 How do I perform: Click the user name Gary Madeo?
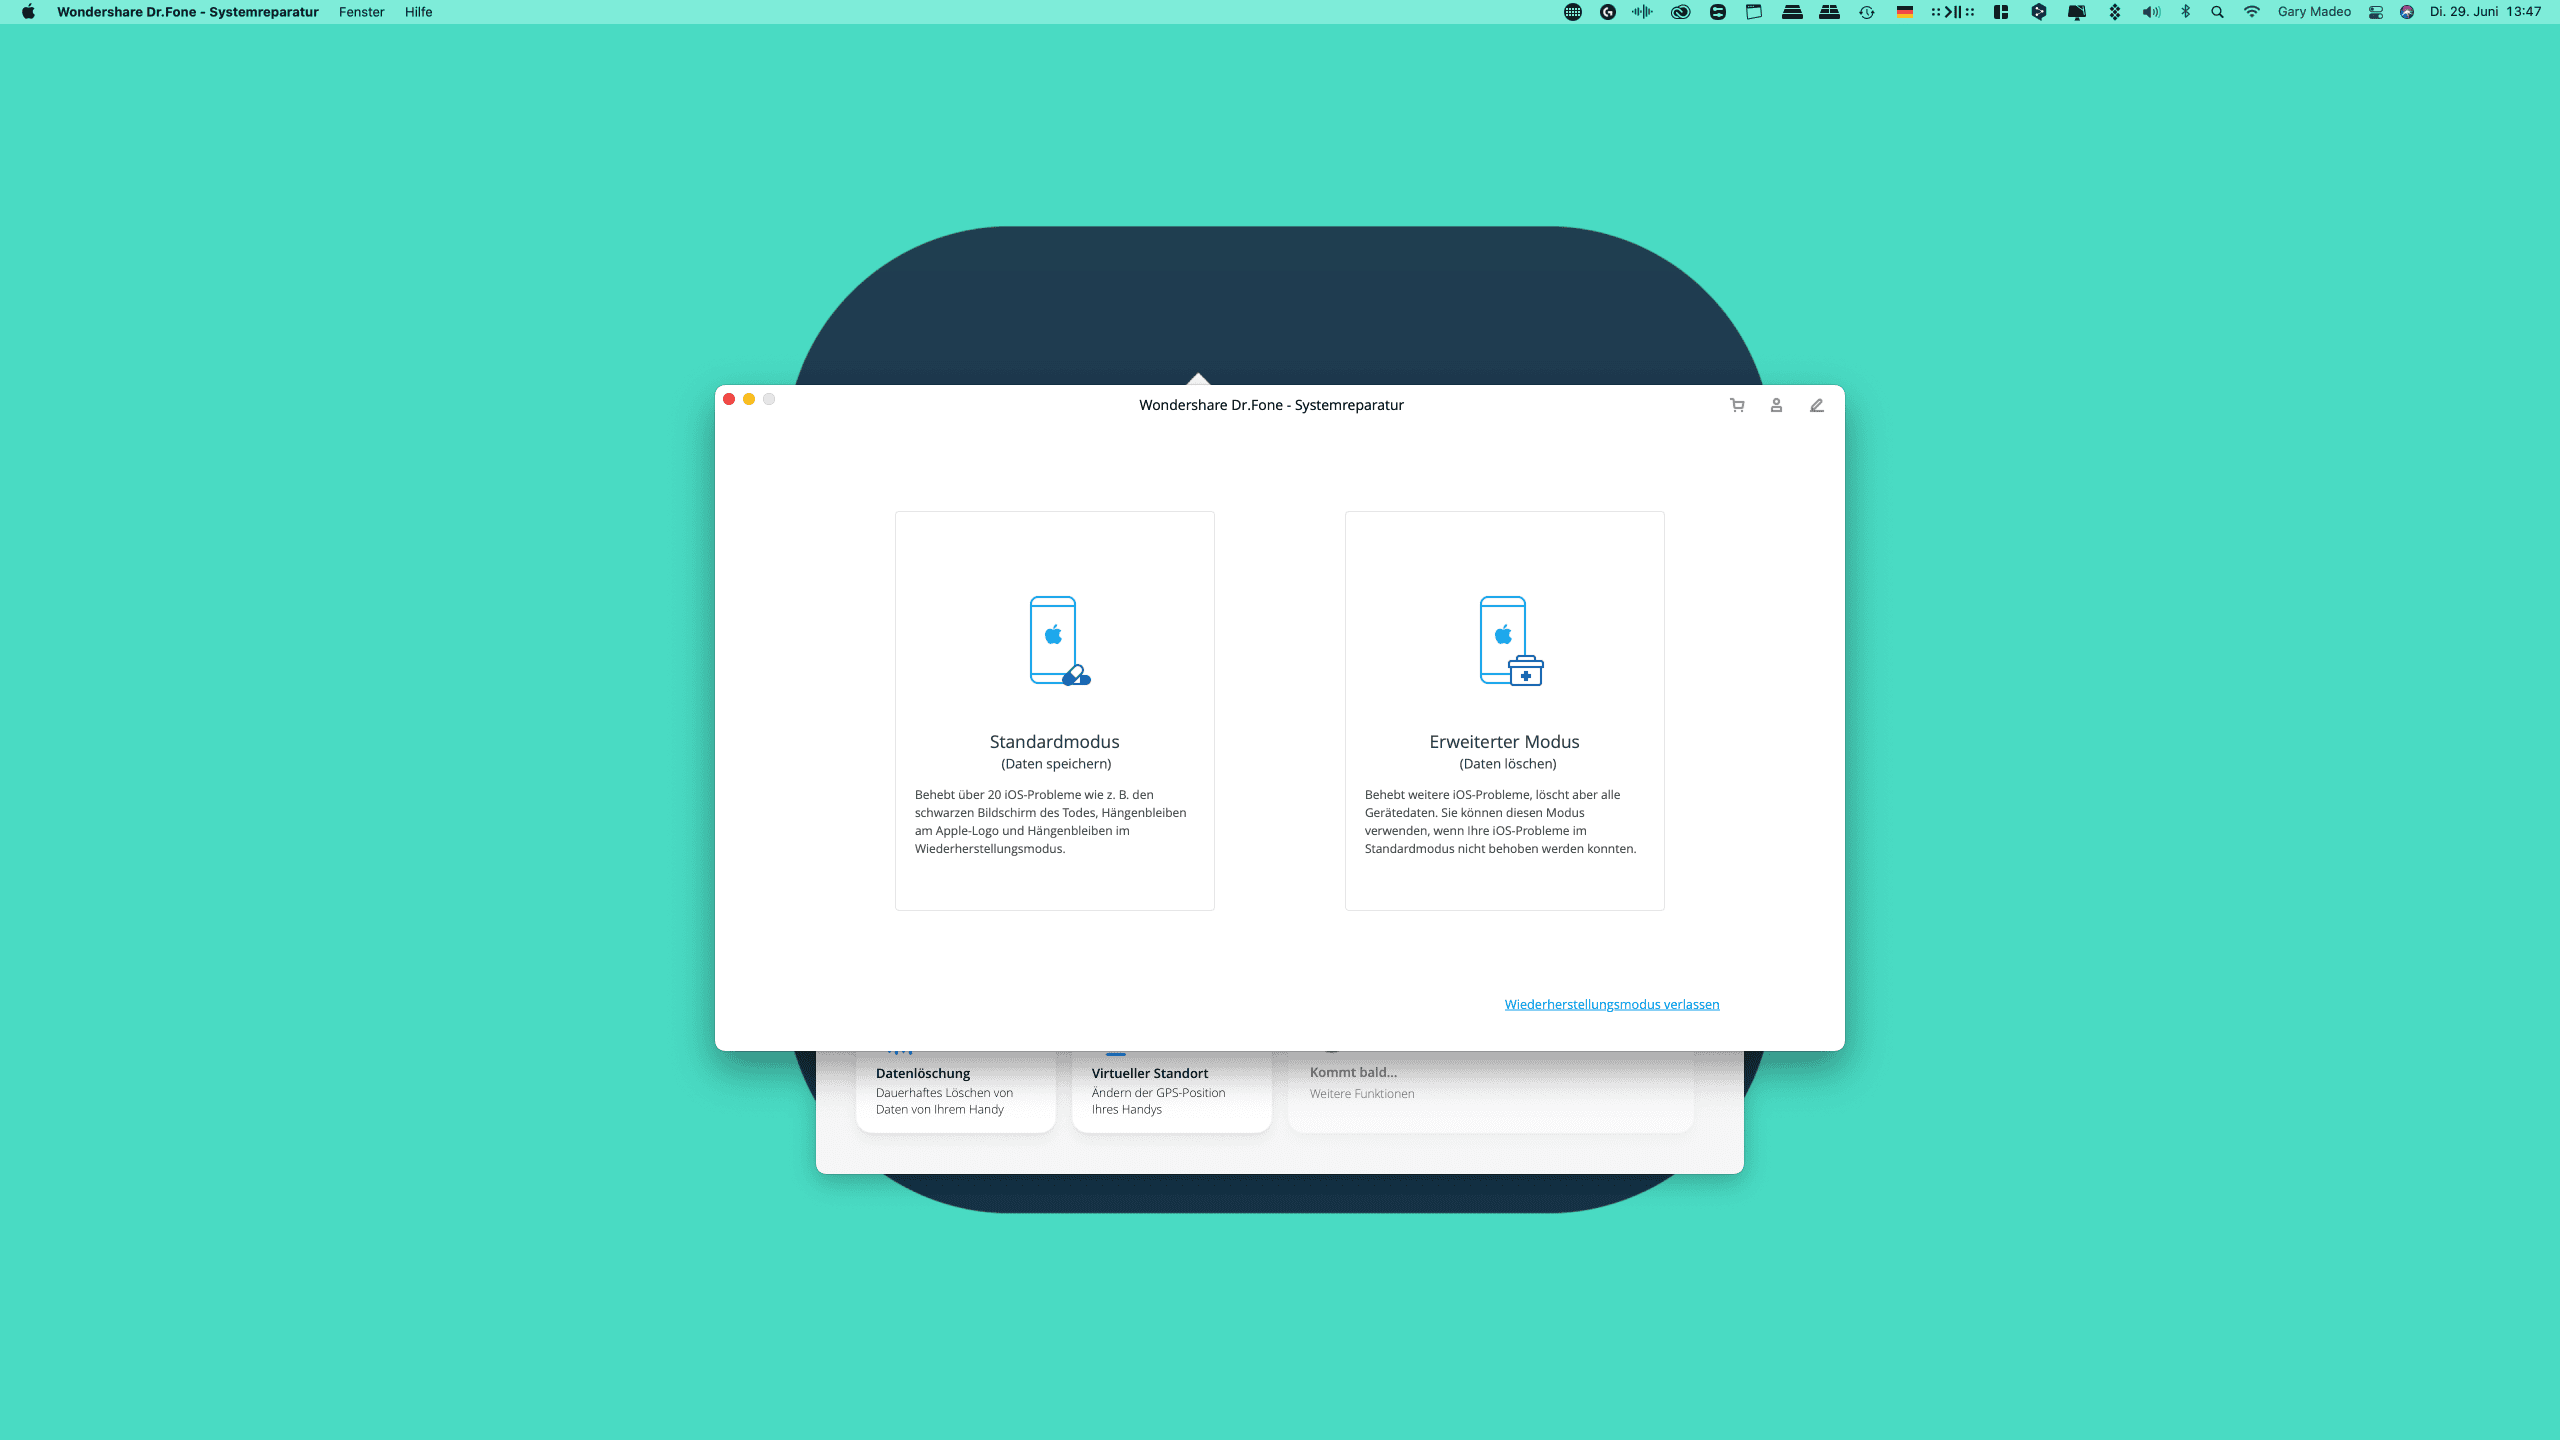point(2314,12)
